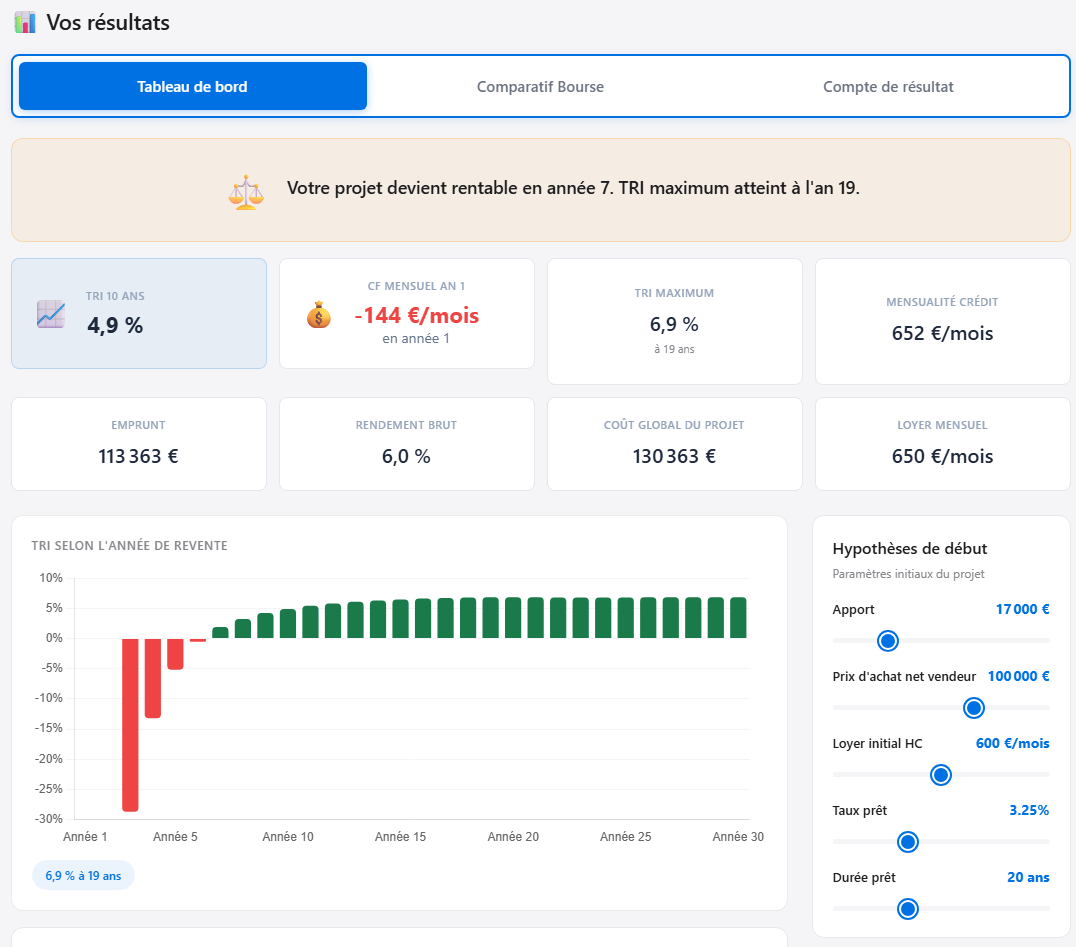Adjust the Apport slider handle

(888, 641)
